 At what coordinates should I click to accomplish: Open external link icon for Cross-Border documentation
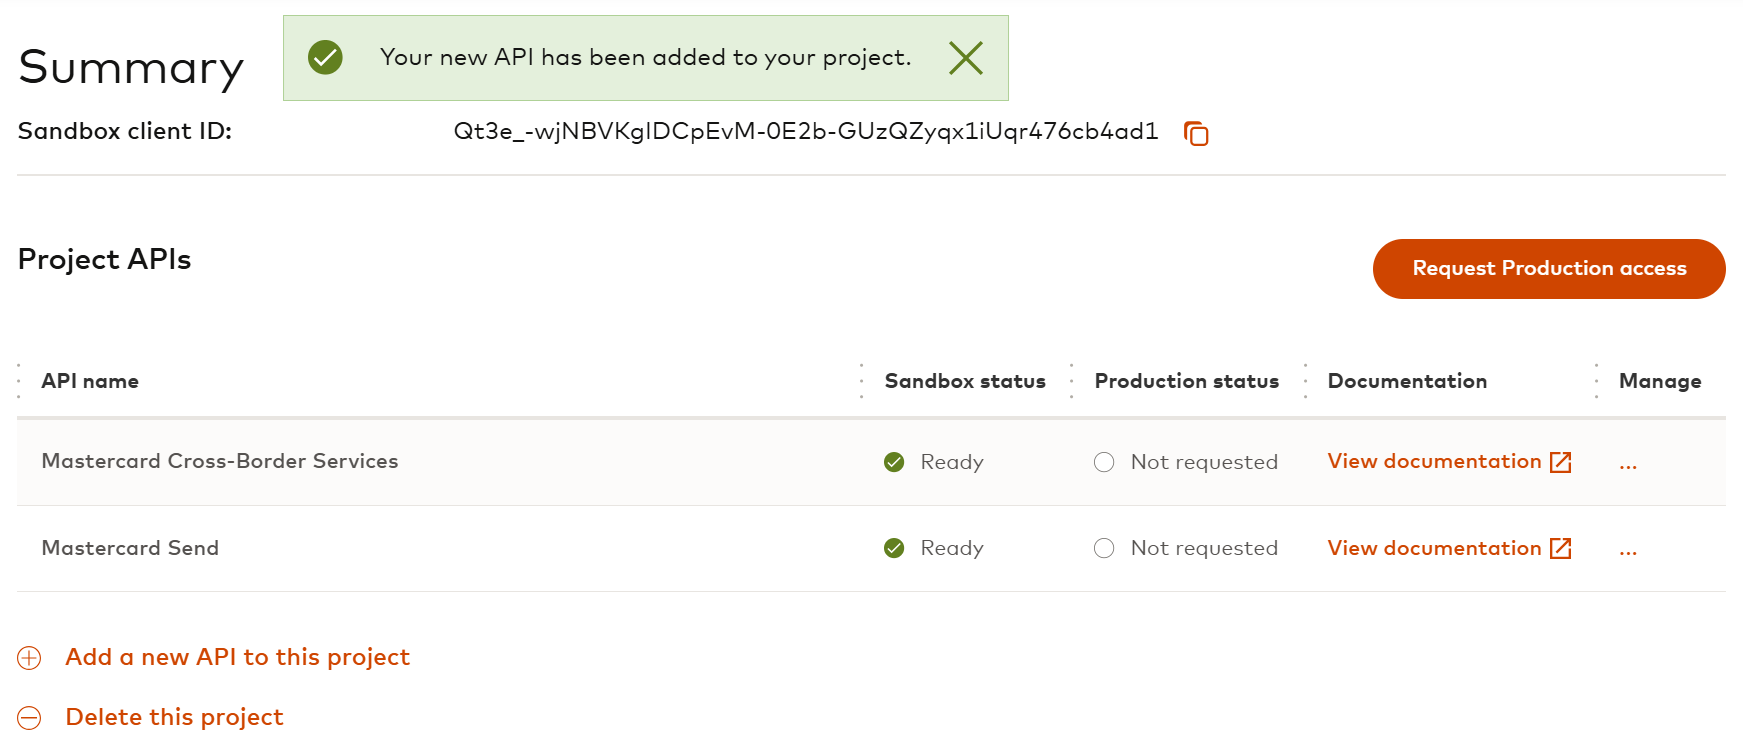click(x=1560, y=462)
